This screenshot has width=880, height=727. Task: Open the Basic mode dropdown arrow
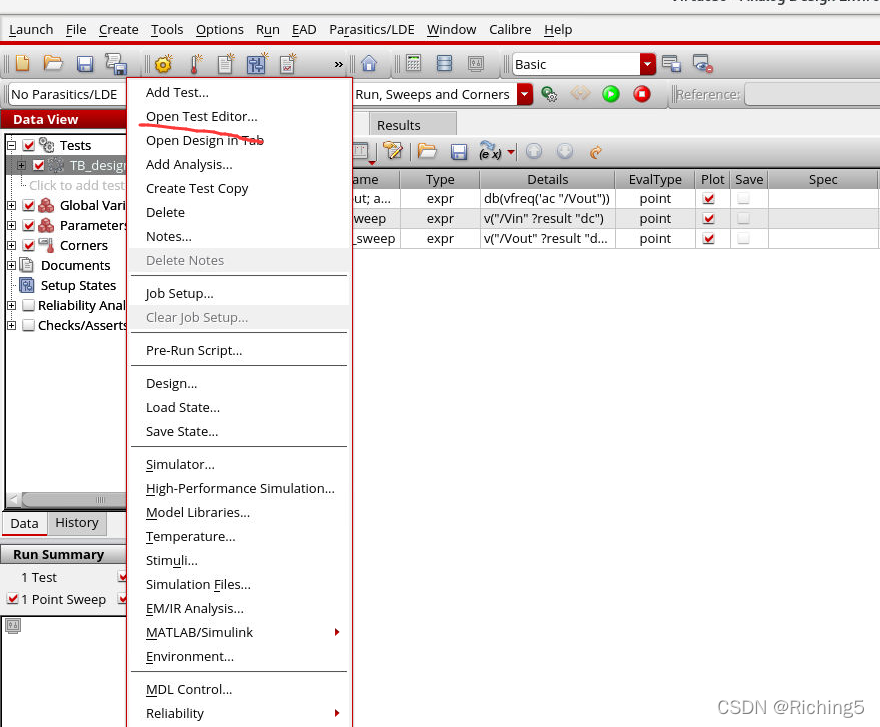648,64
